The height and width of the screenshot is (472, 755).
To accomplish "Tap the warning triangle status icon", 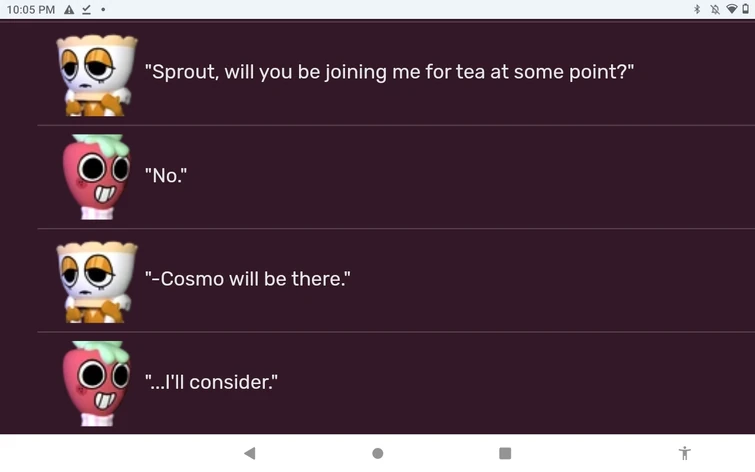I will pos(69,9).
